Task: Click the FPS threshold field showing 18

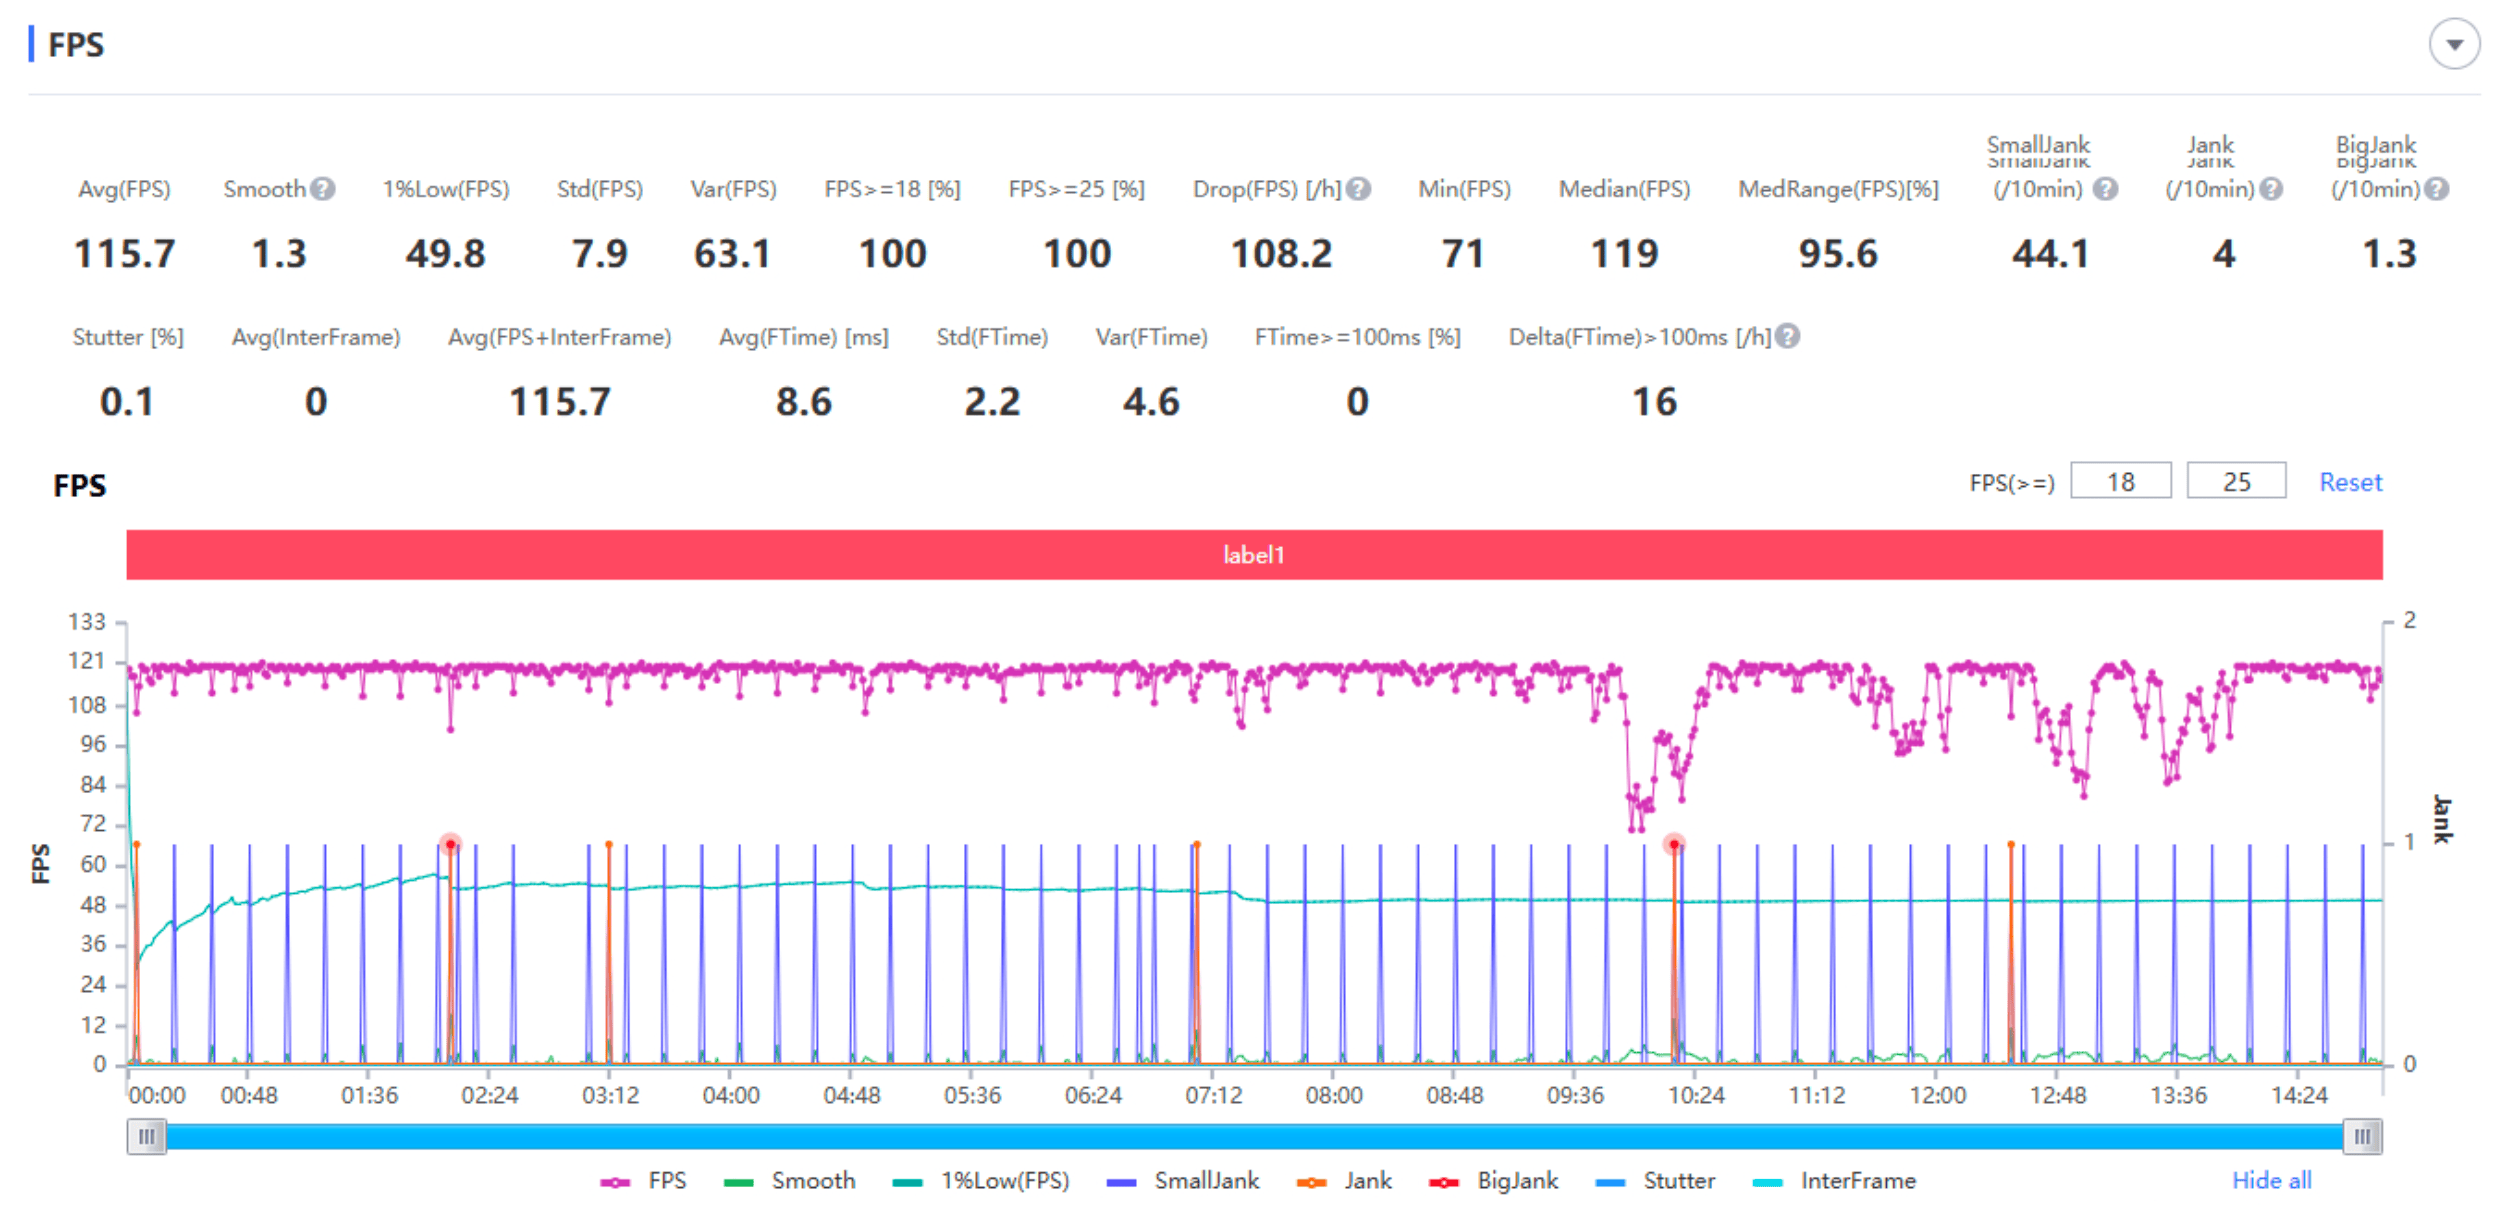Action: coord(2120,482)
